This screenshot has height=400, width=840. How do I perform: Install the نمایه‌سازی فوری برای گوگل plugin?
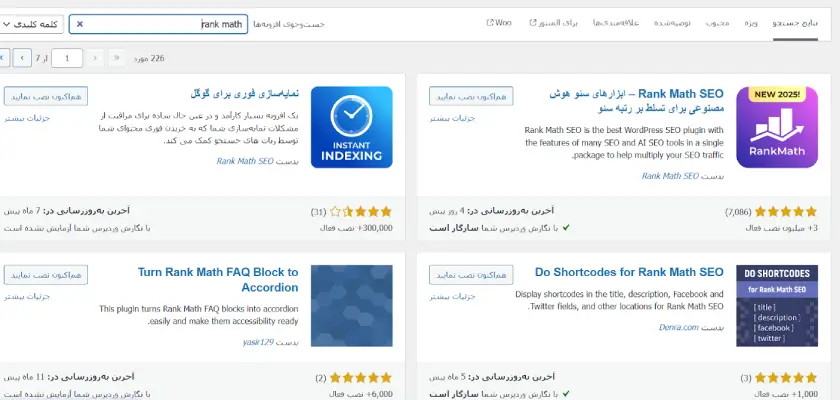[x=46, y=96]
